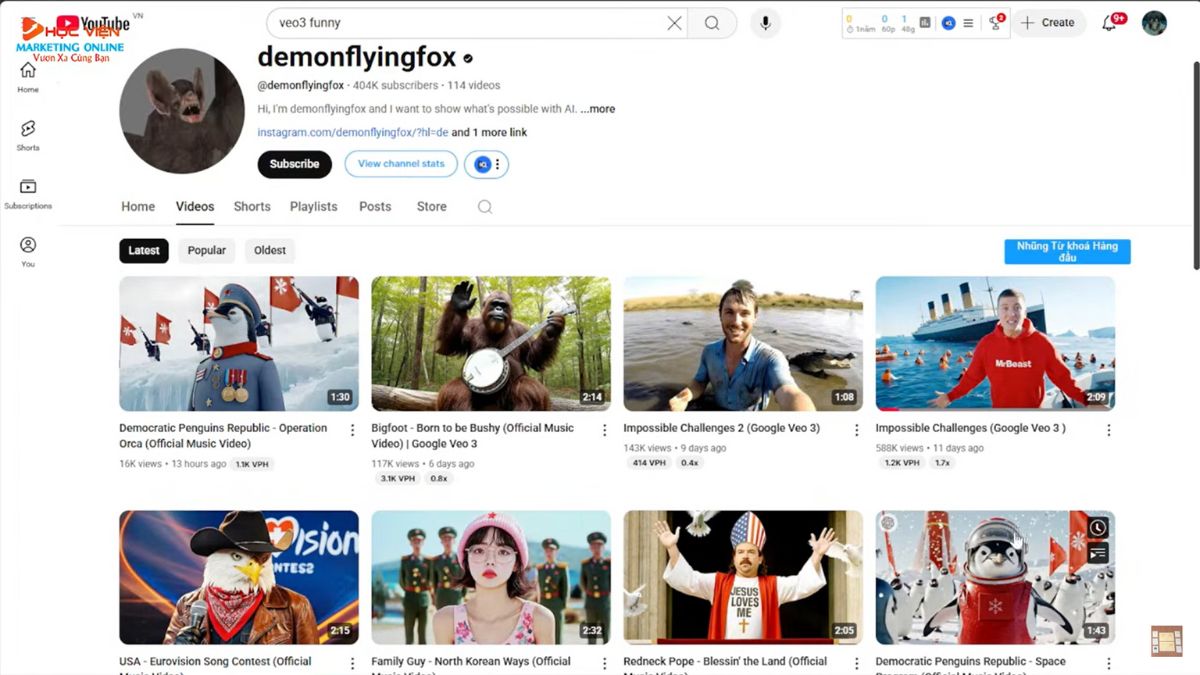
Task: Click the blue Những Từ khoá Hàng đầu button
Action: tap(1067, 251)
